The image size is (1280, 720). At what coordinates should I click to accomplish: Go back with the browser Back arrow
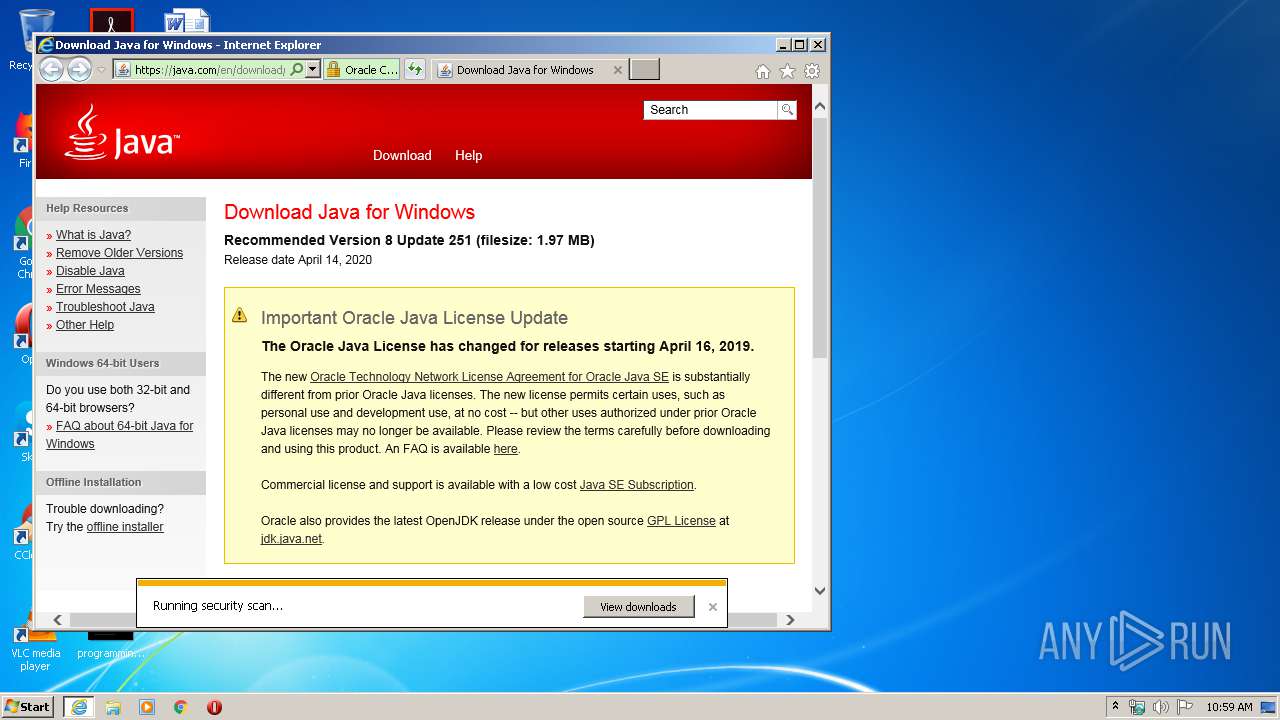(51, 69)
